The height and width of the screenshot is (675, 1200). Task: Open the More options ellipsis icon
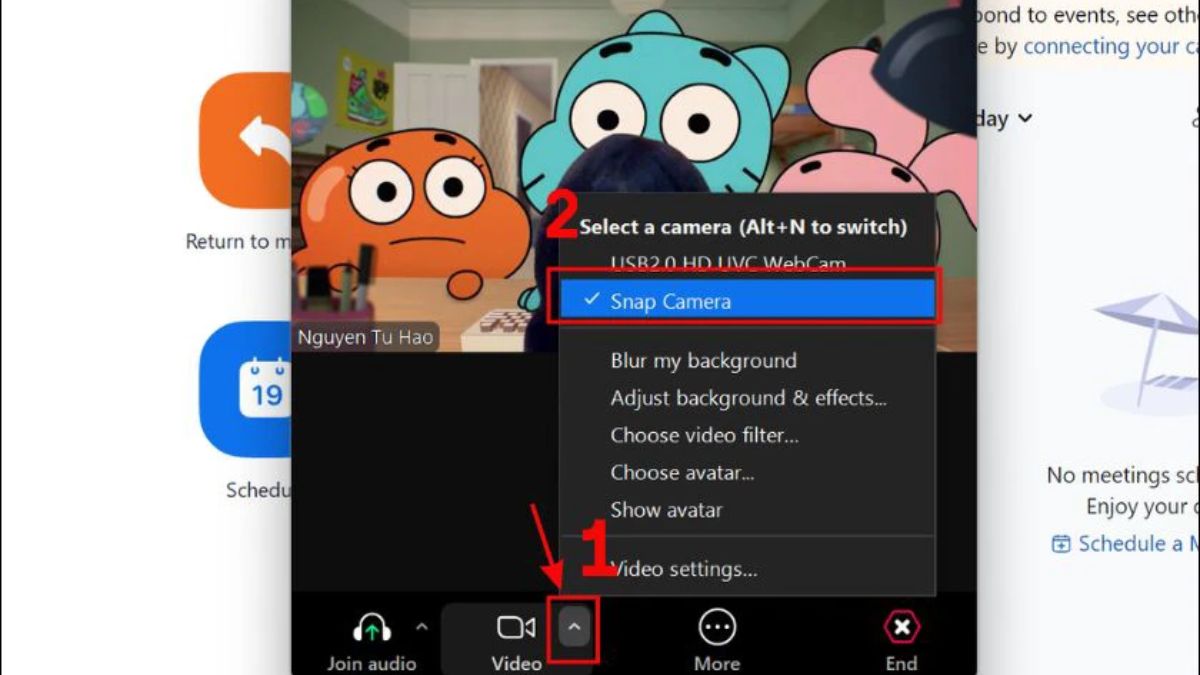717,627
